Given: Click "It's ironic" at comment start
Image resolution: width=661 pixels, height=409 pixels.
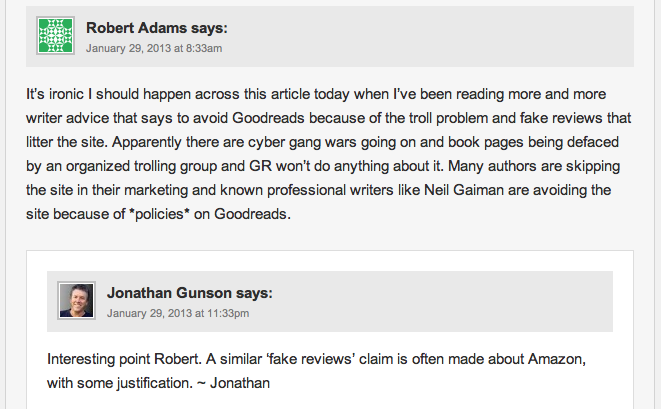Looking at the screenshot, I should click(x=55, y=94).
